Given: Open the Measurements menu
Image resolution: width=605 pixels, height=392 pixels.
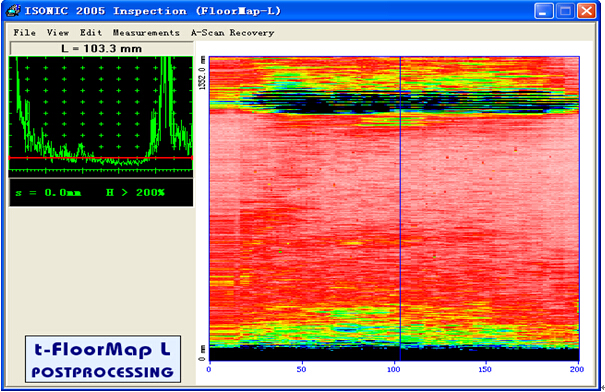Looking at the screenshot, I should click(x=146, y=33).
